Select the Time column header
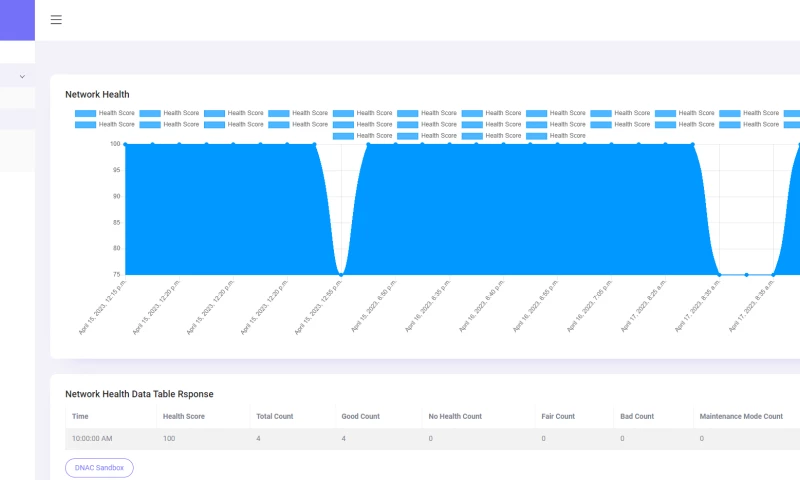The height and width of the screenshot is (480, 800). [x=80, y=416]
